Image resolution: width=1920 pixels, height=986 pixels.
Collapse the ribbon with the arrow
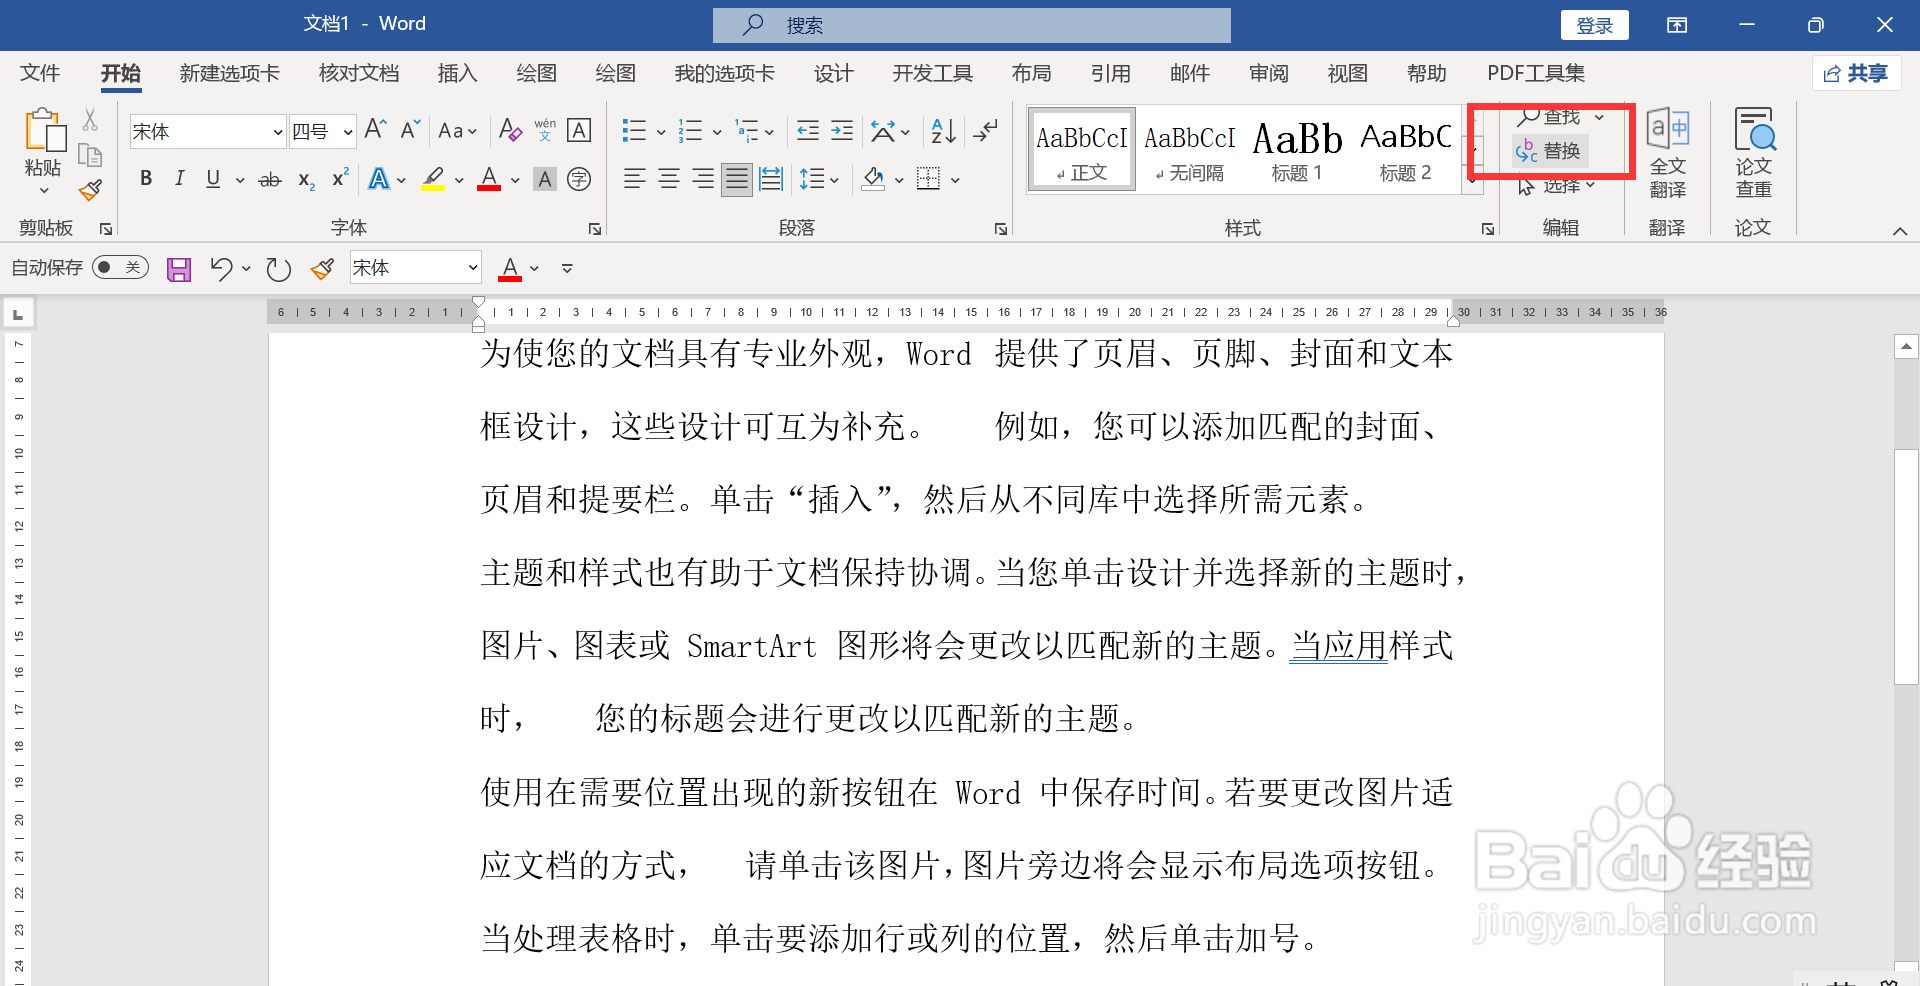point(1900,231)
